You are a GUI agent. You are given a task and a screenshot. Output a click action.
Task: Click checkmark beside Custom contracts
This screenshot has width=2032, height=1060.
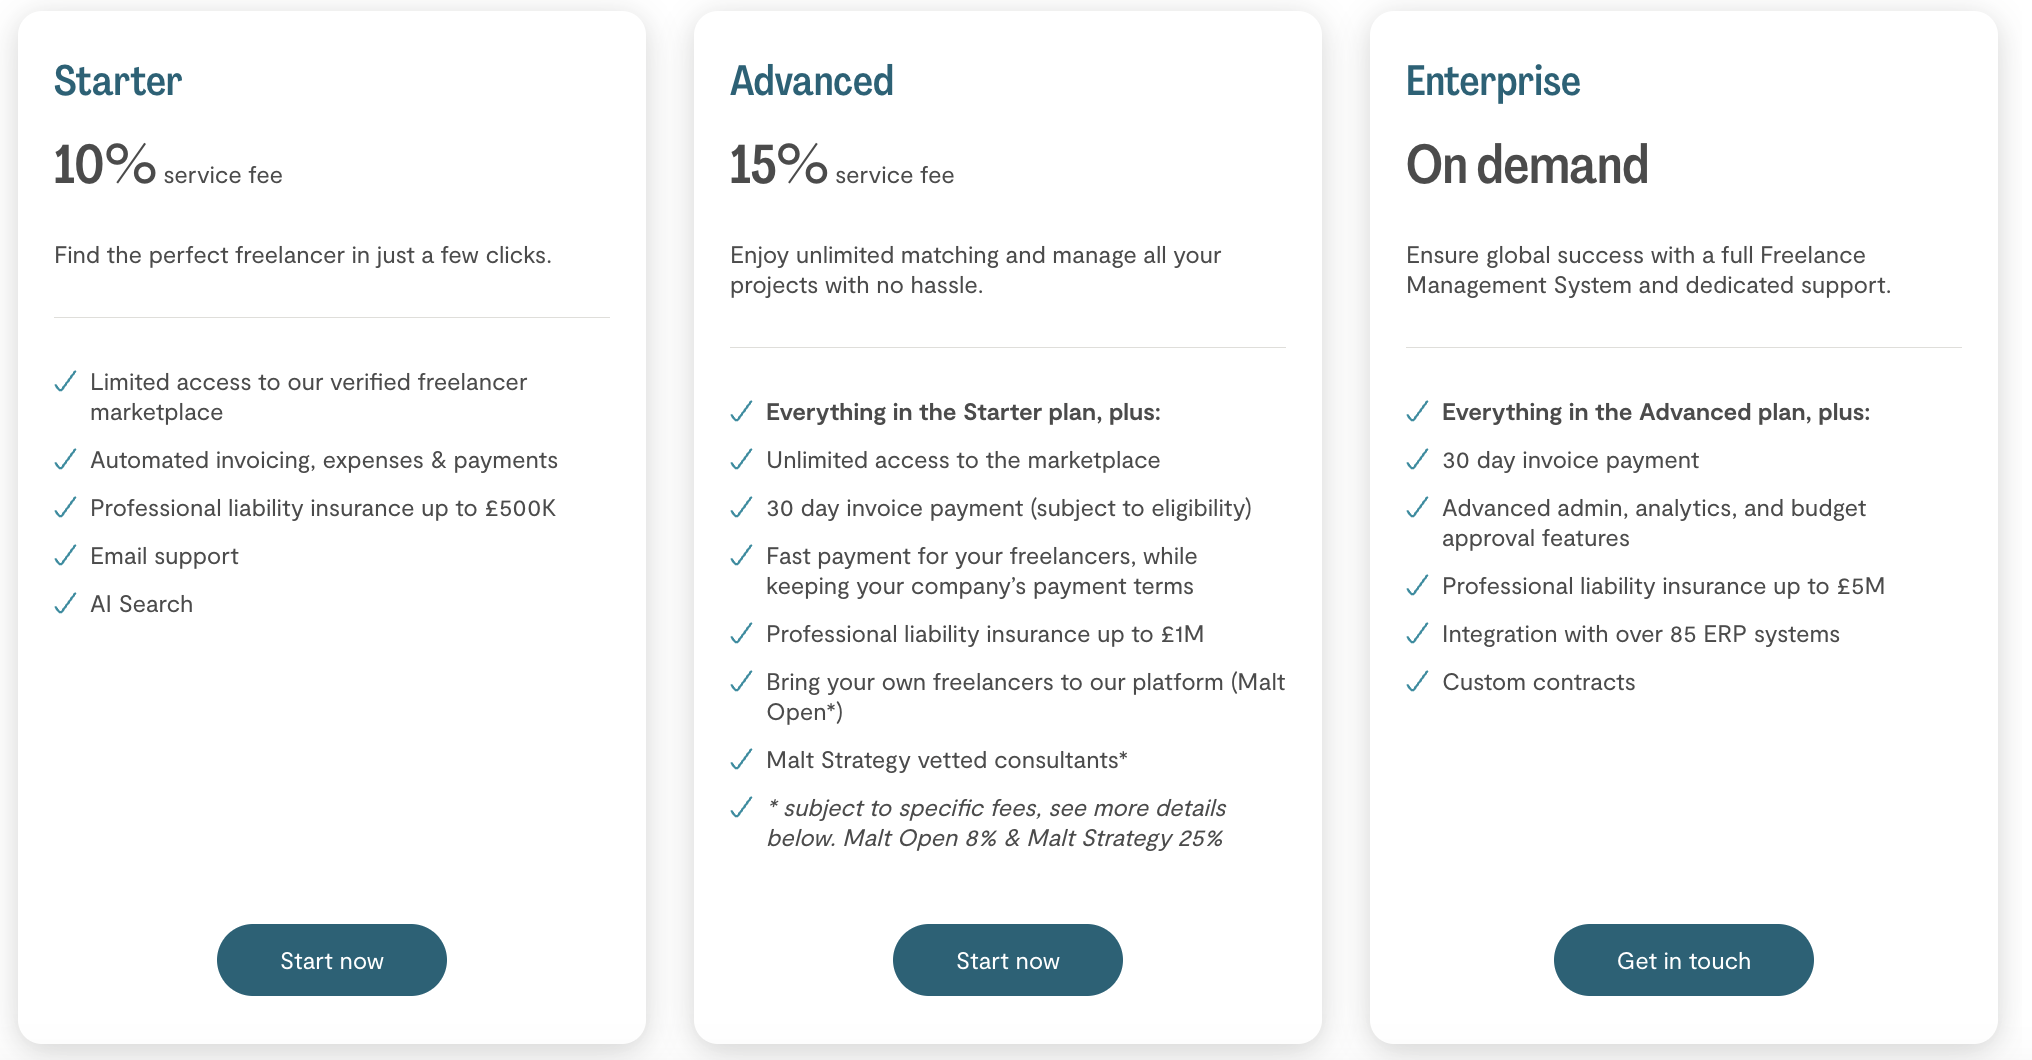tap(1417, 682)
